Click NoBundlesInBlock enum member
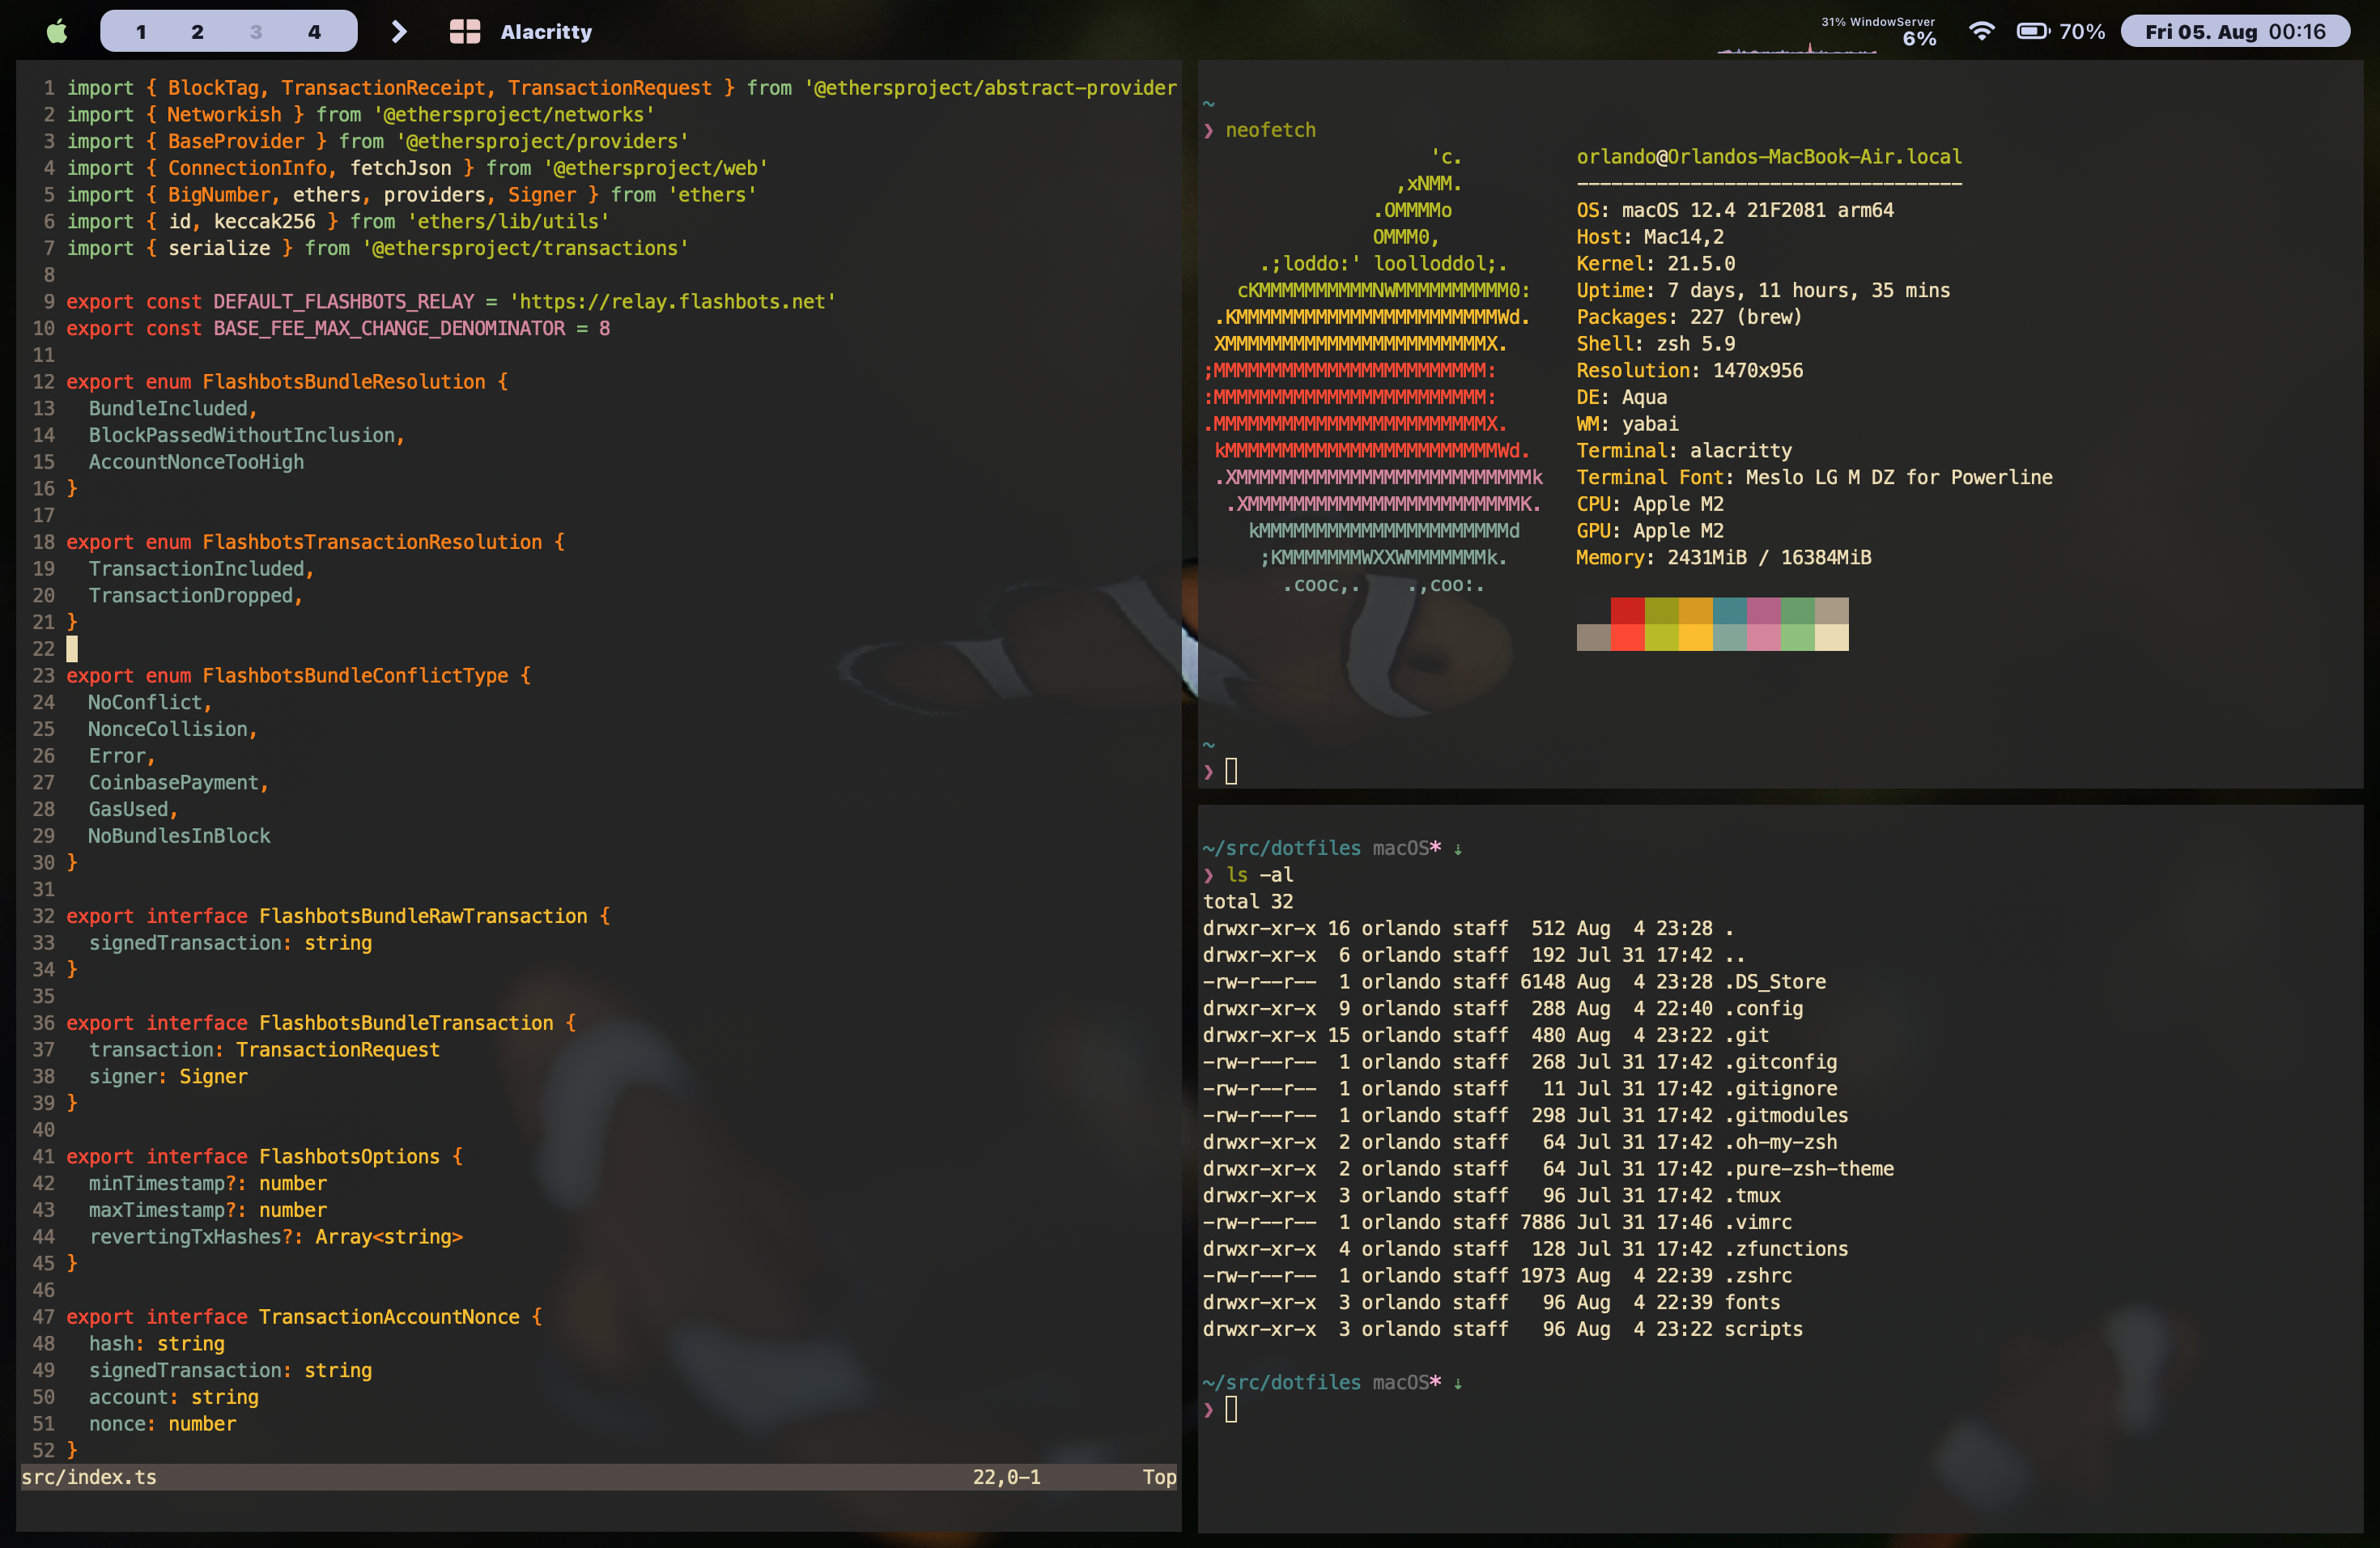The image size is (2380, 1548). point(179,836)
